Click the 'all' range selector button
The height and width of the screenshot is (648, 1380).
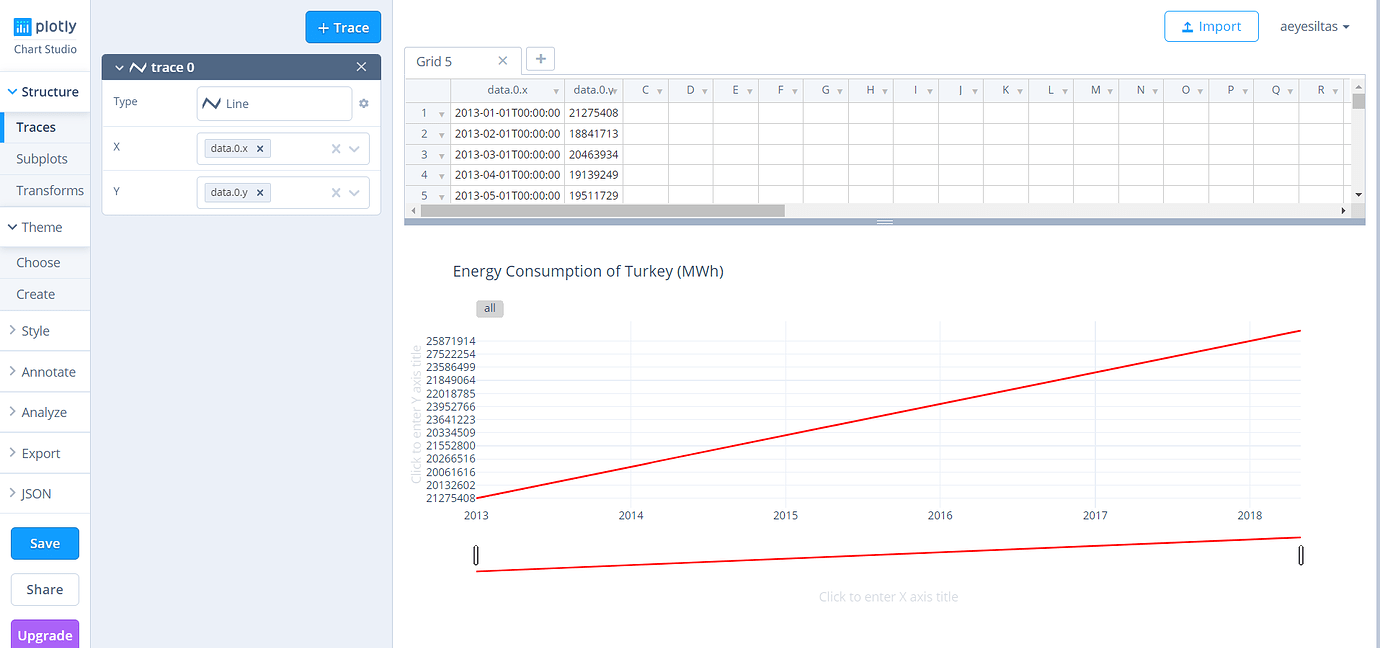pyautogui.click(x=490, y=308)
